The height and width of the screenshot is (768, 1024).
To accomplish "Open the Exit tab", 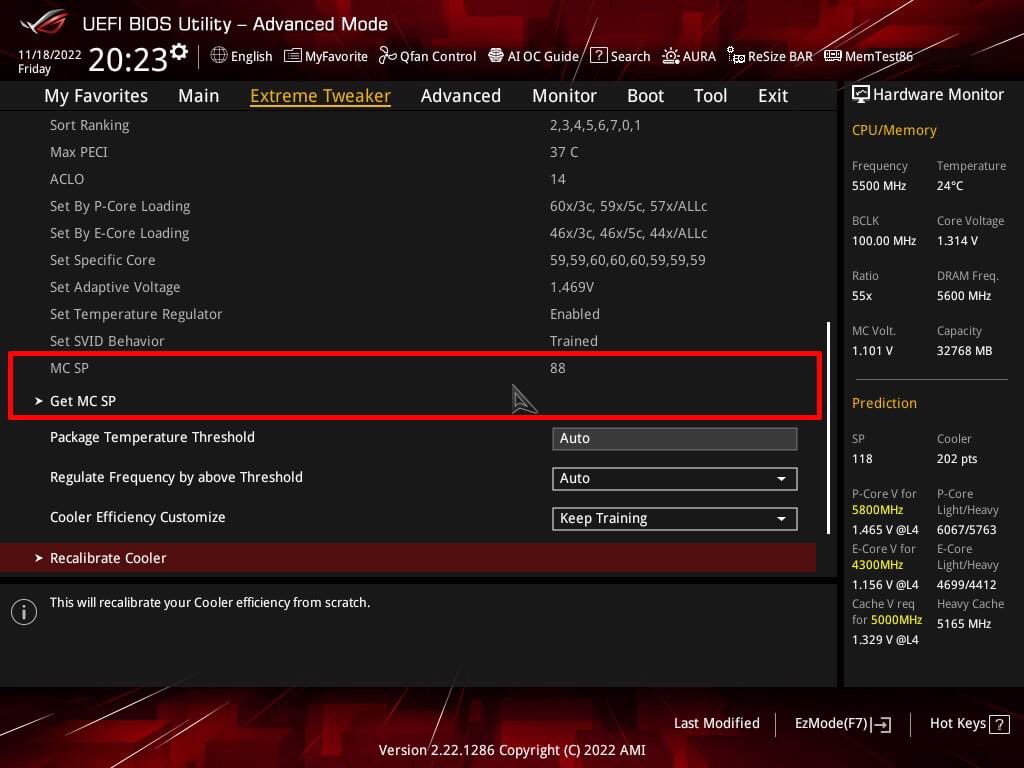I will point(773,96).
